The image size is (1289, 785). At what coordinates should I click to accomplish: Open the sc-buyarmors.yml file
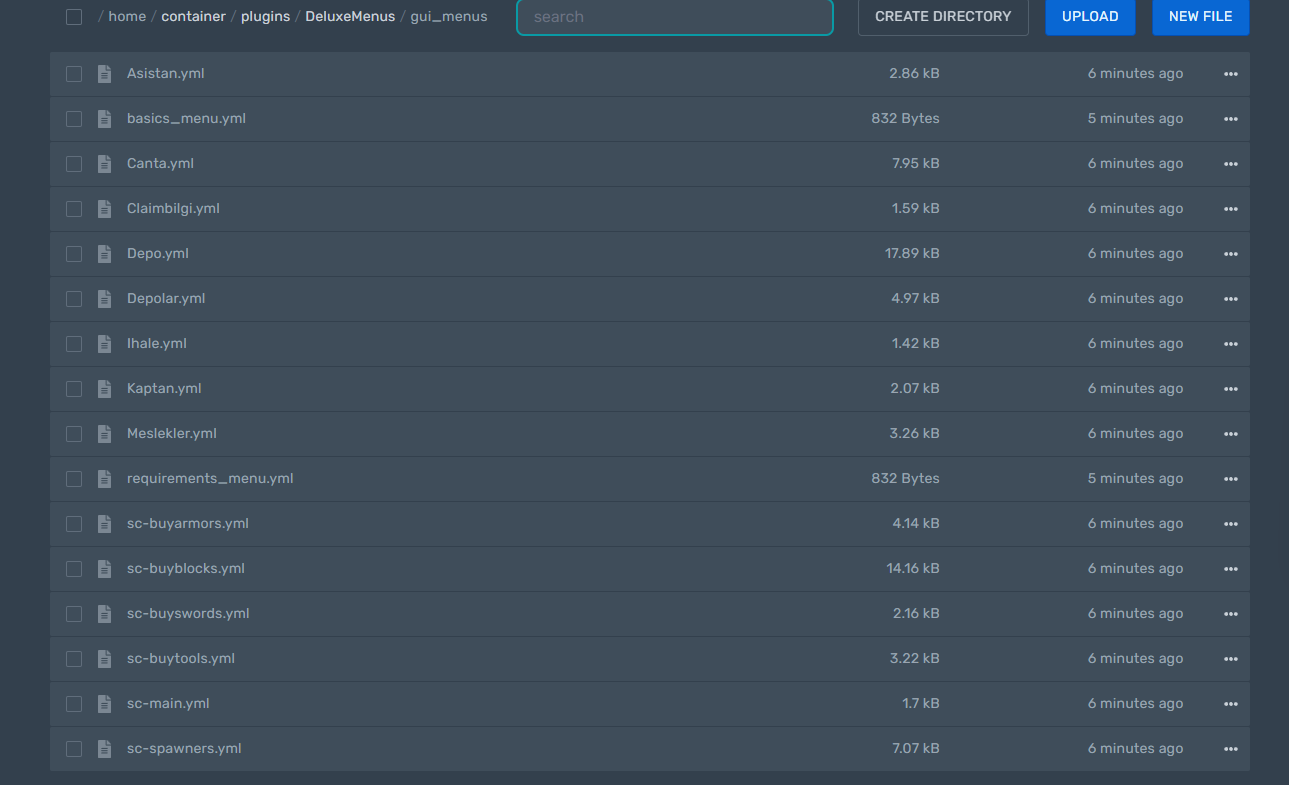[188, 524]
